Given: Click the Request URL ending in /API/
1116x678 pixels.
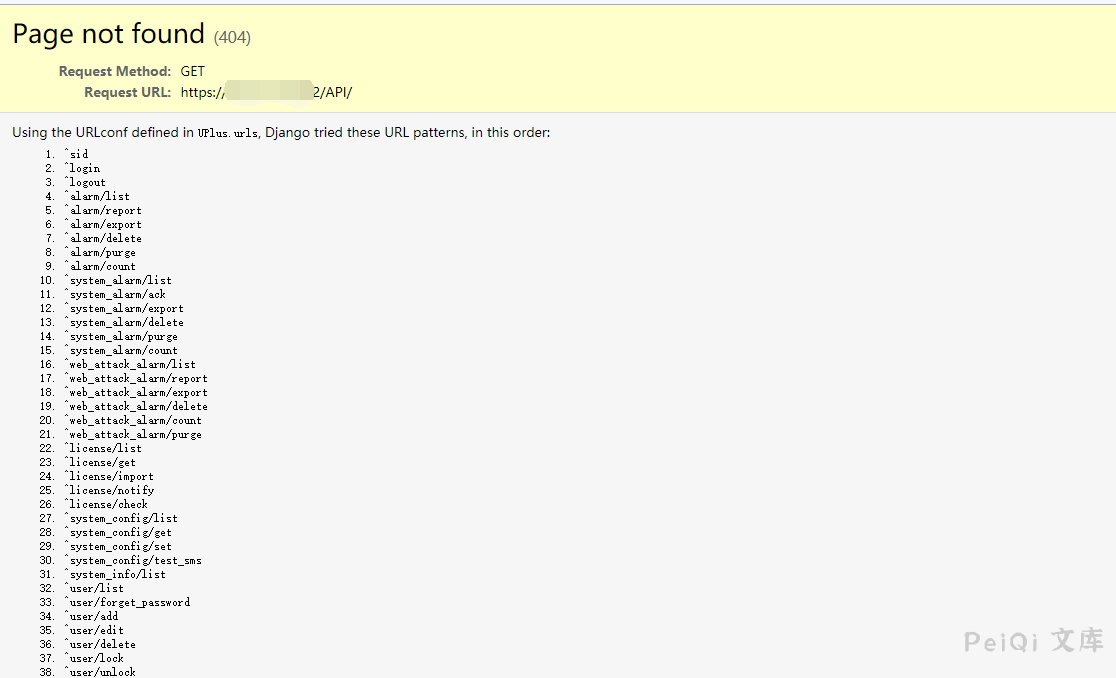Looking at the screenshot, I should click(266, 92).
